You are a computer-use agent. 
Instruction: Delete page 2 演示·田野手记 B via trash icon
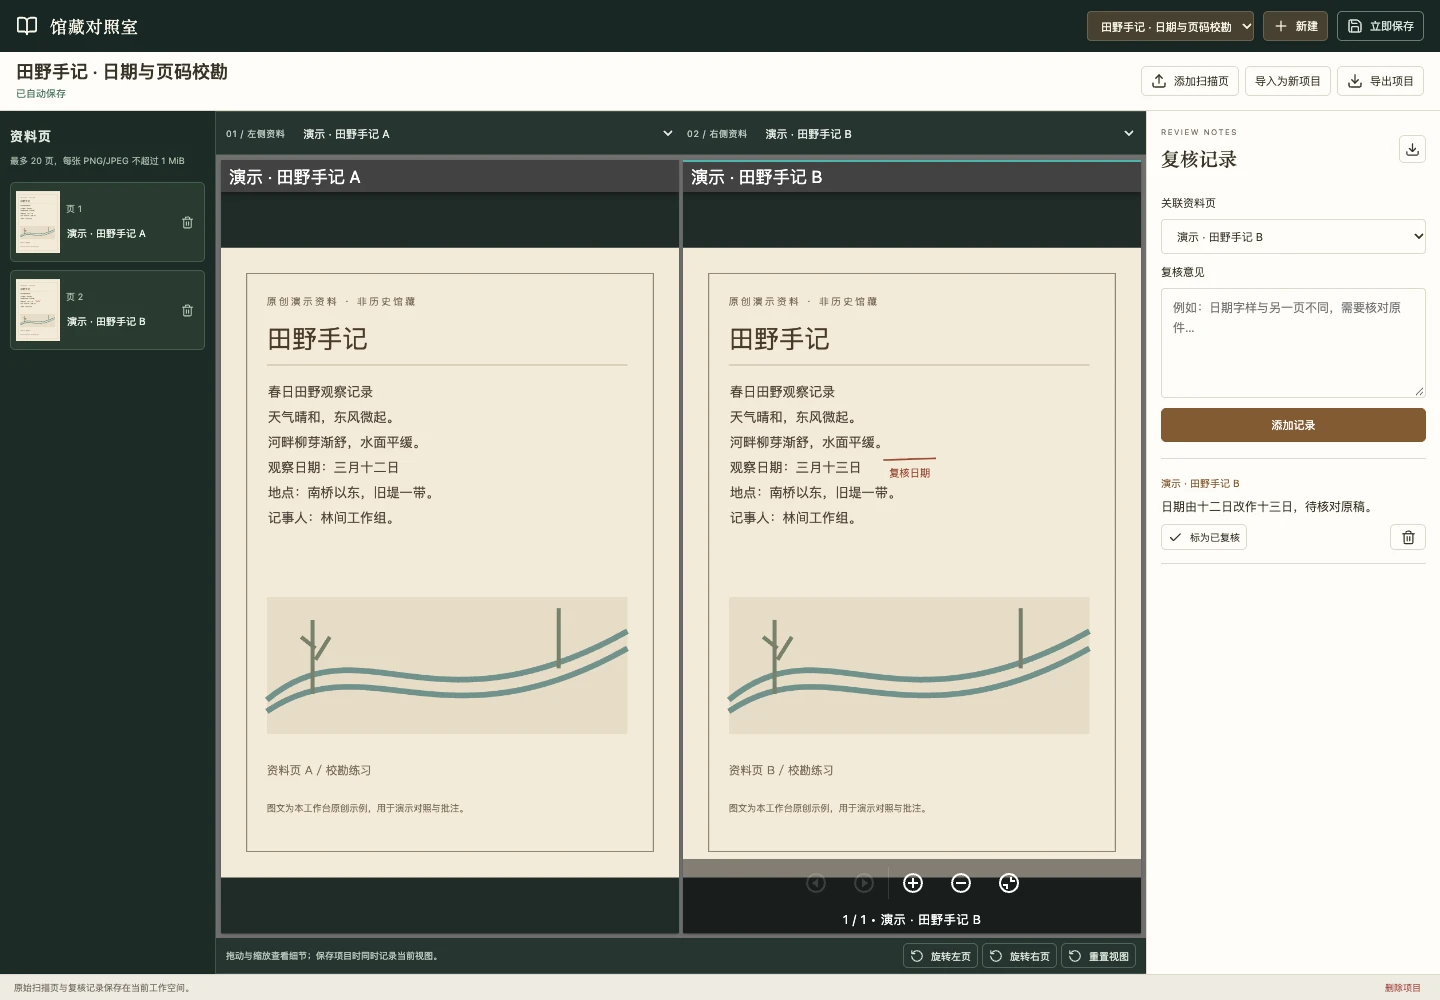[187, 310]
